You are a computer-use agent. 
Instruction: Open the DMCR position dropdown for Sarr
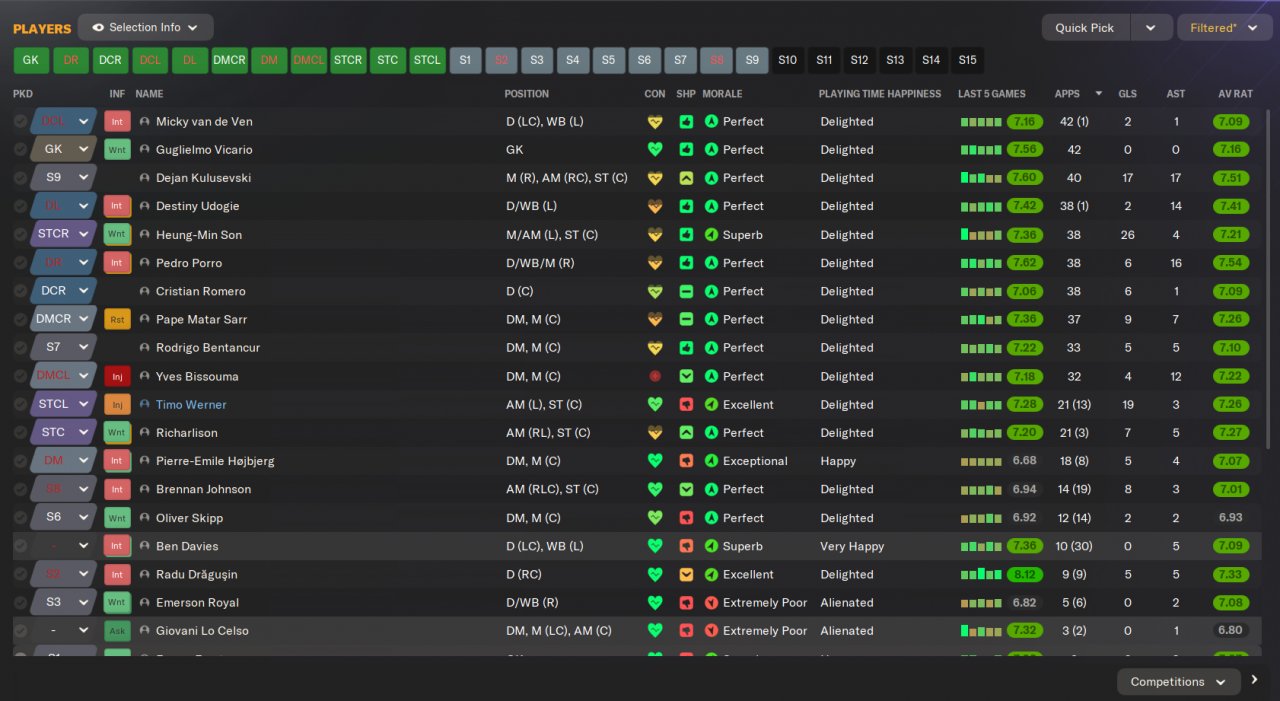pyautogui.click(x=63, y=320)
